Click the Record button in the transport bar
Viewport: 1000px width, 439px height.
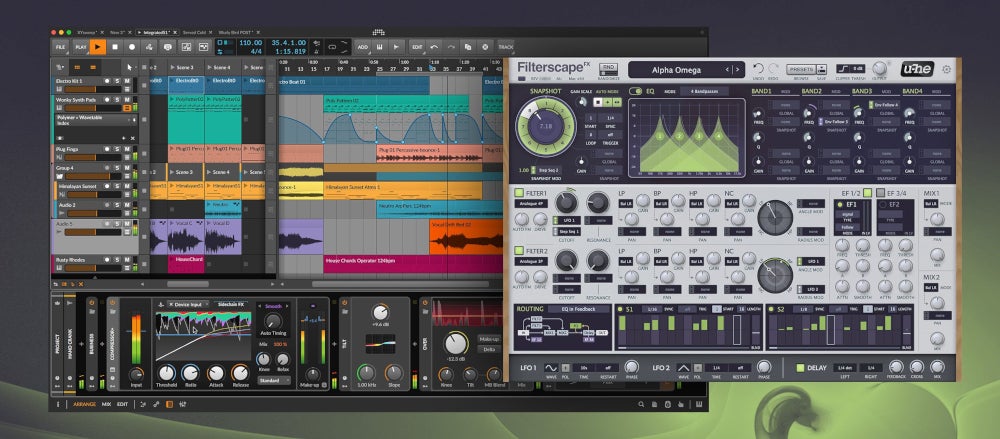[133, 46]
